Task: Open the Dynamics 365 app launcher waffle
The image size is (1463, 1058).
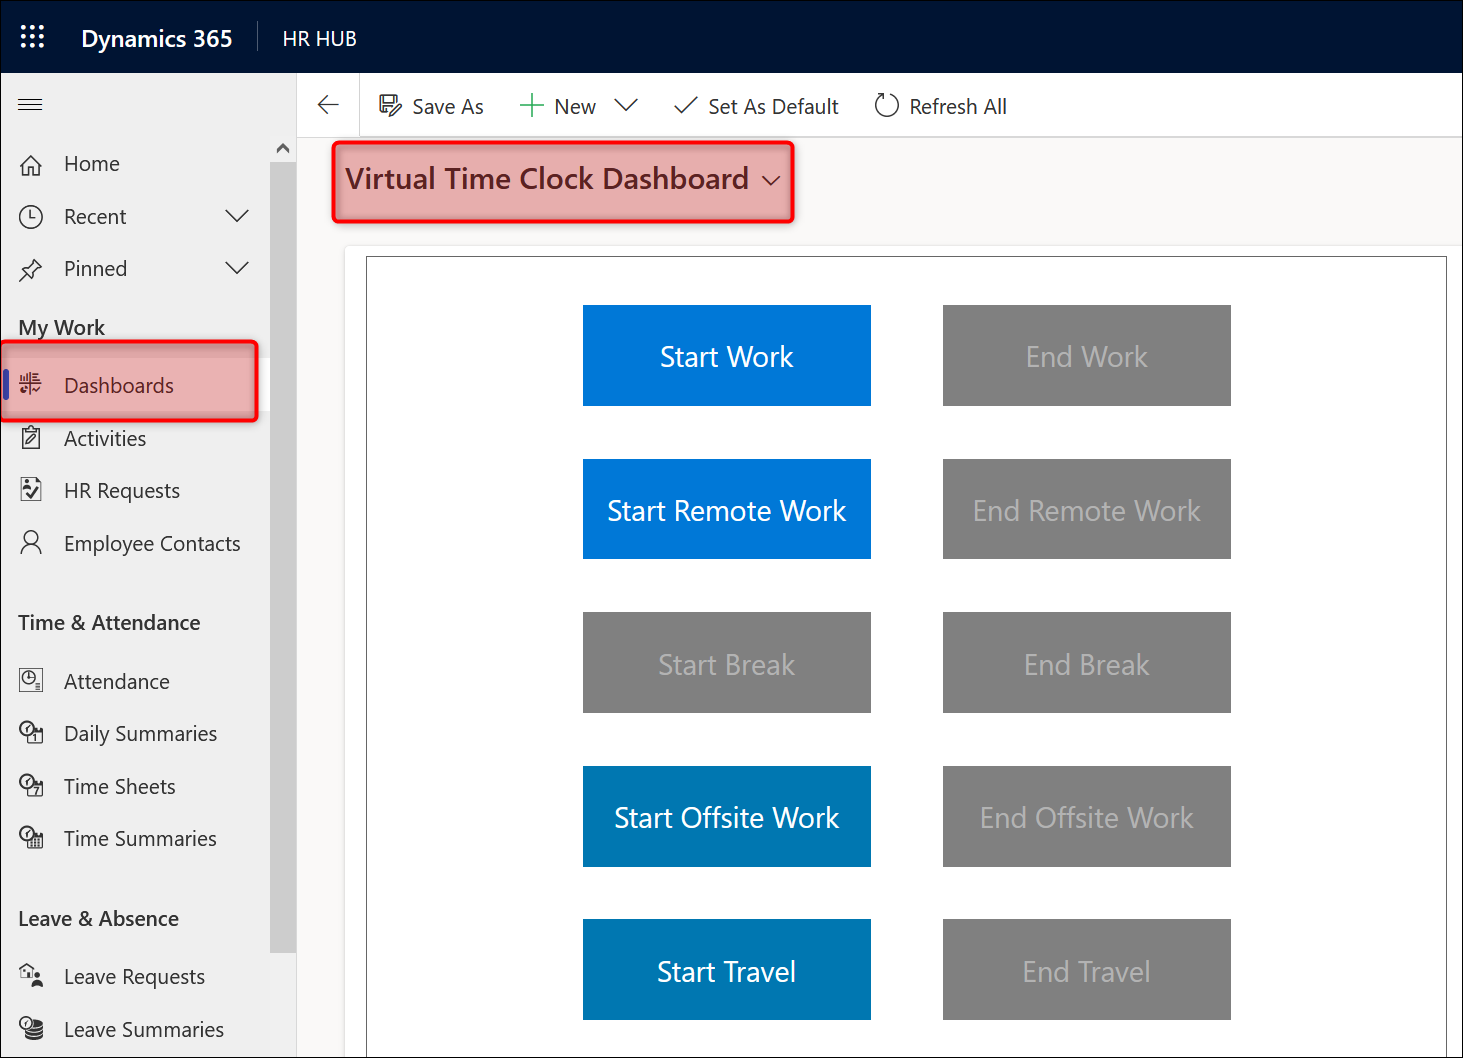Action: 32,38
